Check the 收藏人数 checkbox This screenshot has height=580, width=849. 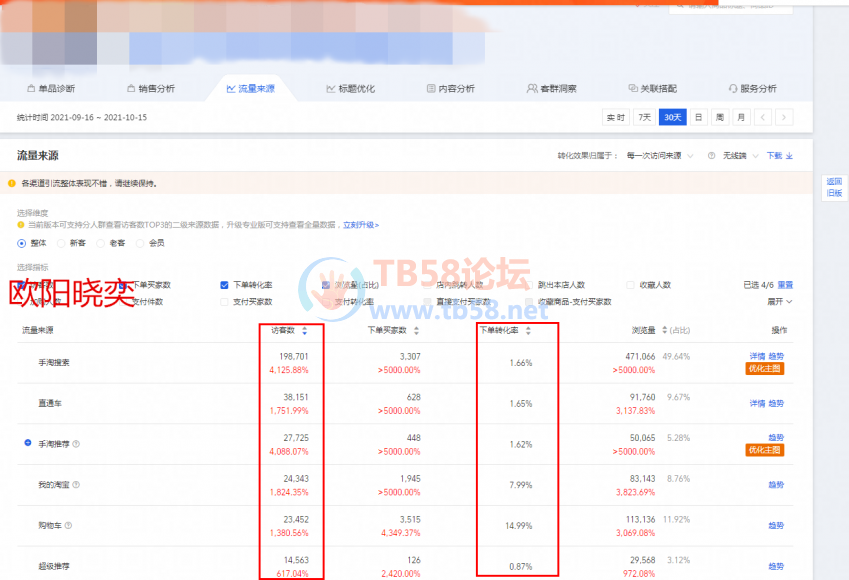(x=630, y=285)
